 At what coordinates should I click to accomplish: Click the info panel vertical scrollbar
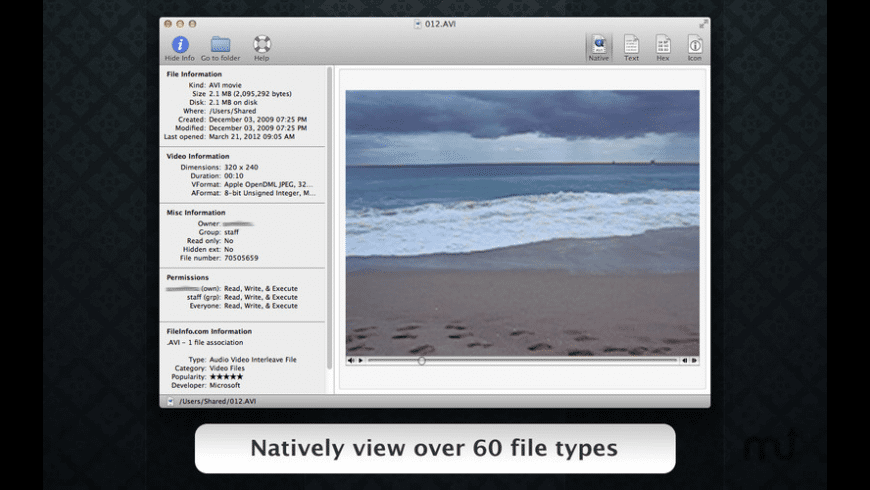point(330,219)
